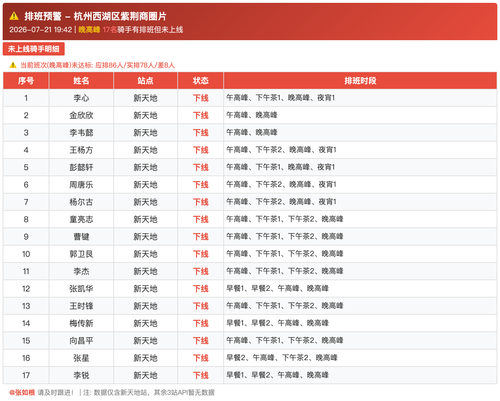500x401 pixels.
Task: Click the 应排86人/实排78人/差8人 notice text
Action: tap(135, 65)
